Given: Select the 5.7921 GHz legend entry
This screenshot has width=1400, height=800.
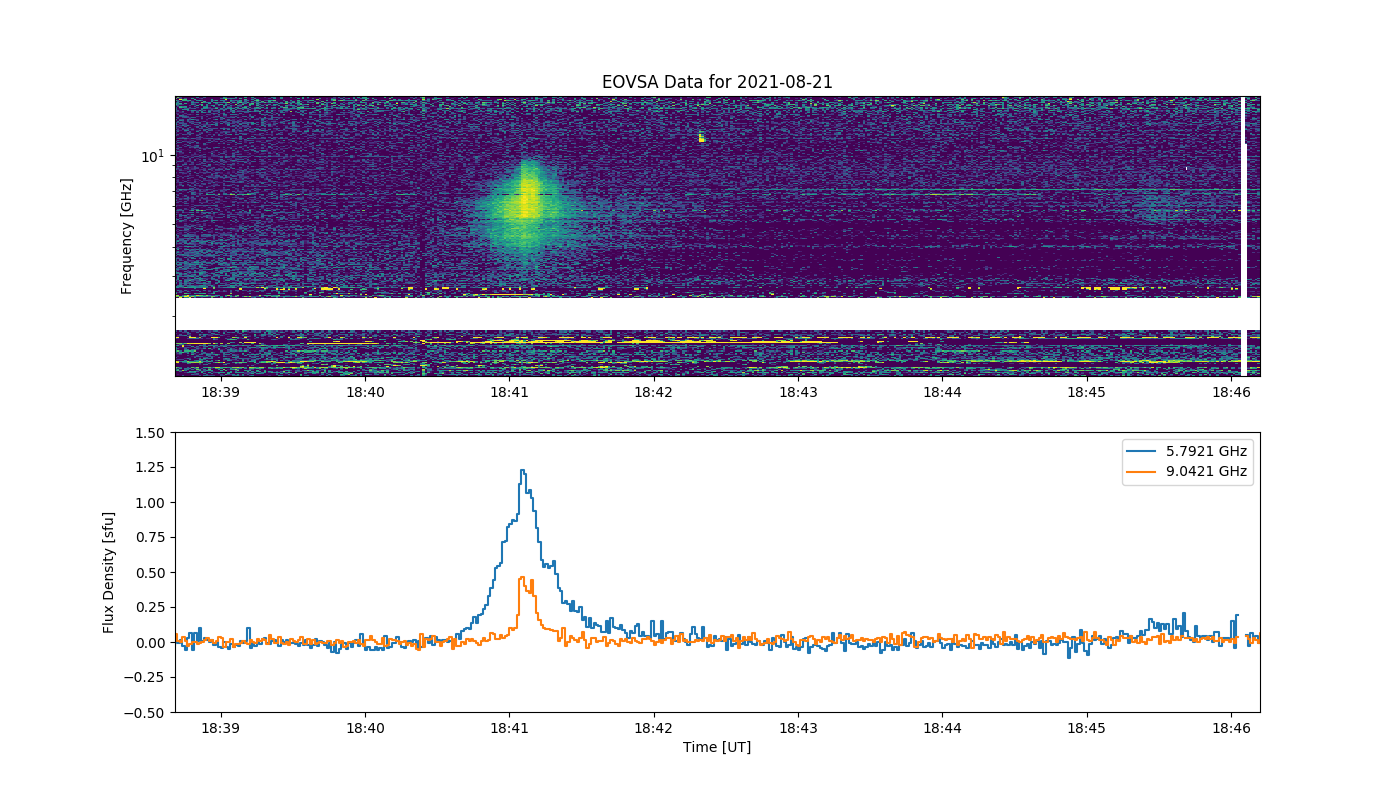Looking at the screenshot, I should pyautogui.click(x=1207, y=452).
